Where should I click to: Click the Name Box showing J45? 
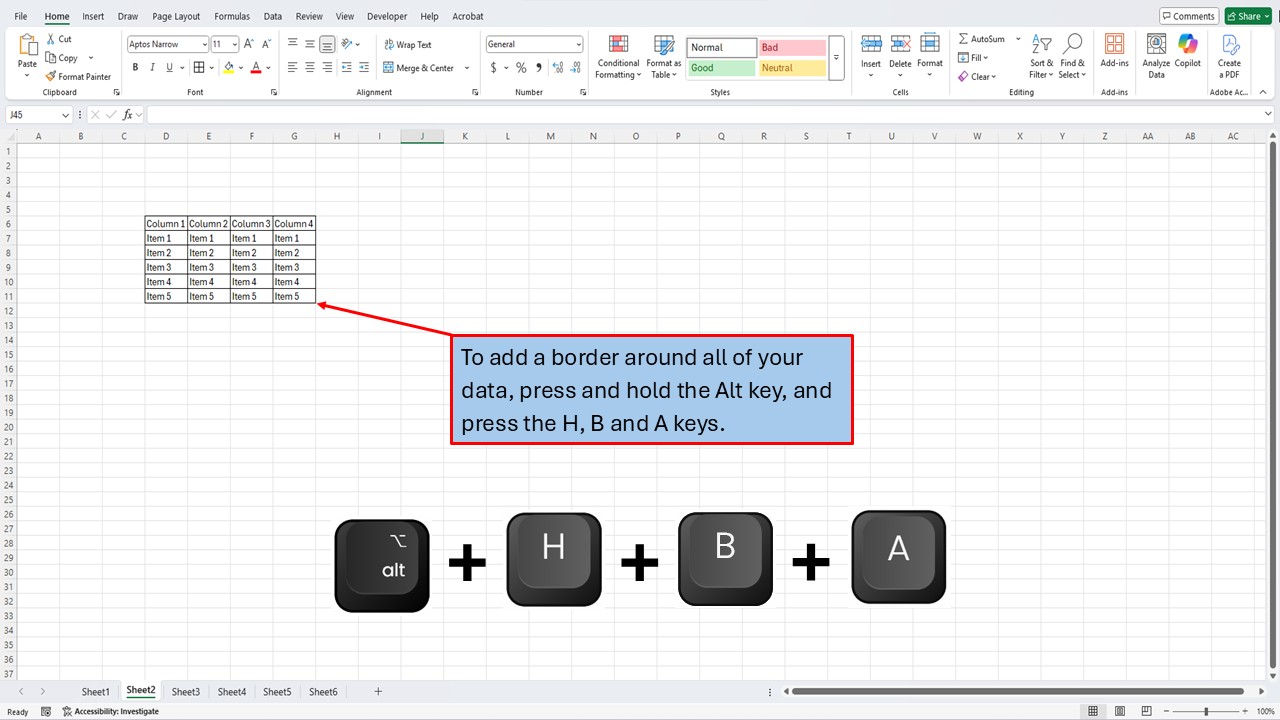(x=33, y=114)
